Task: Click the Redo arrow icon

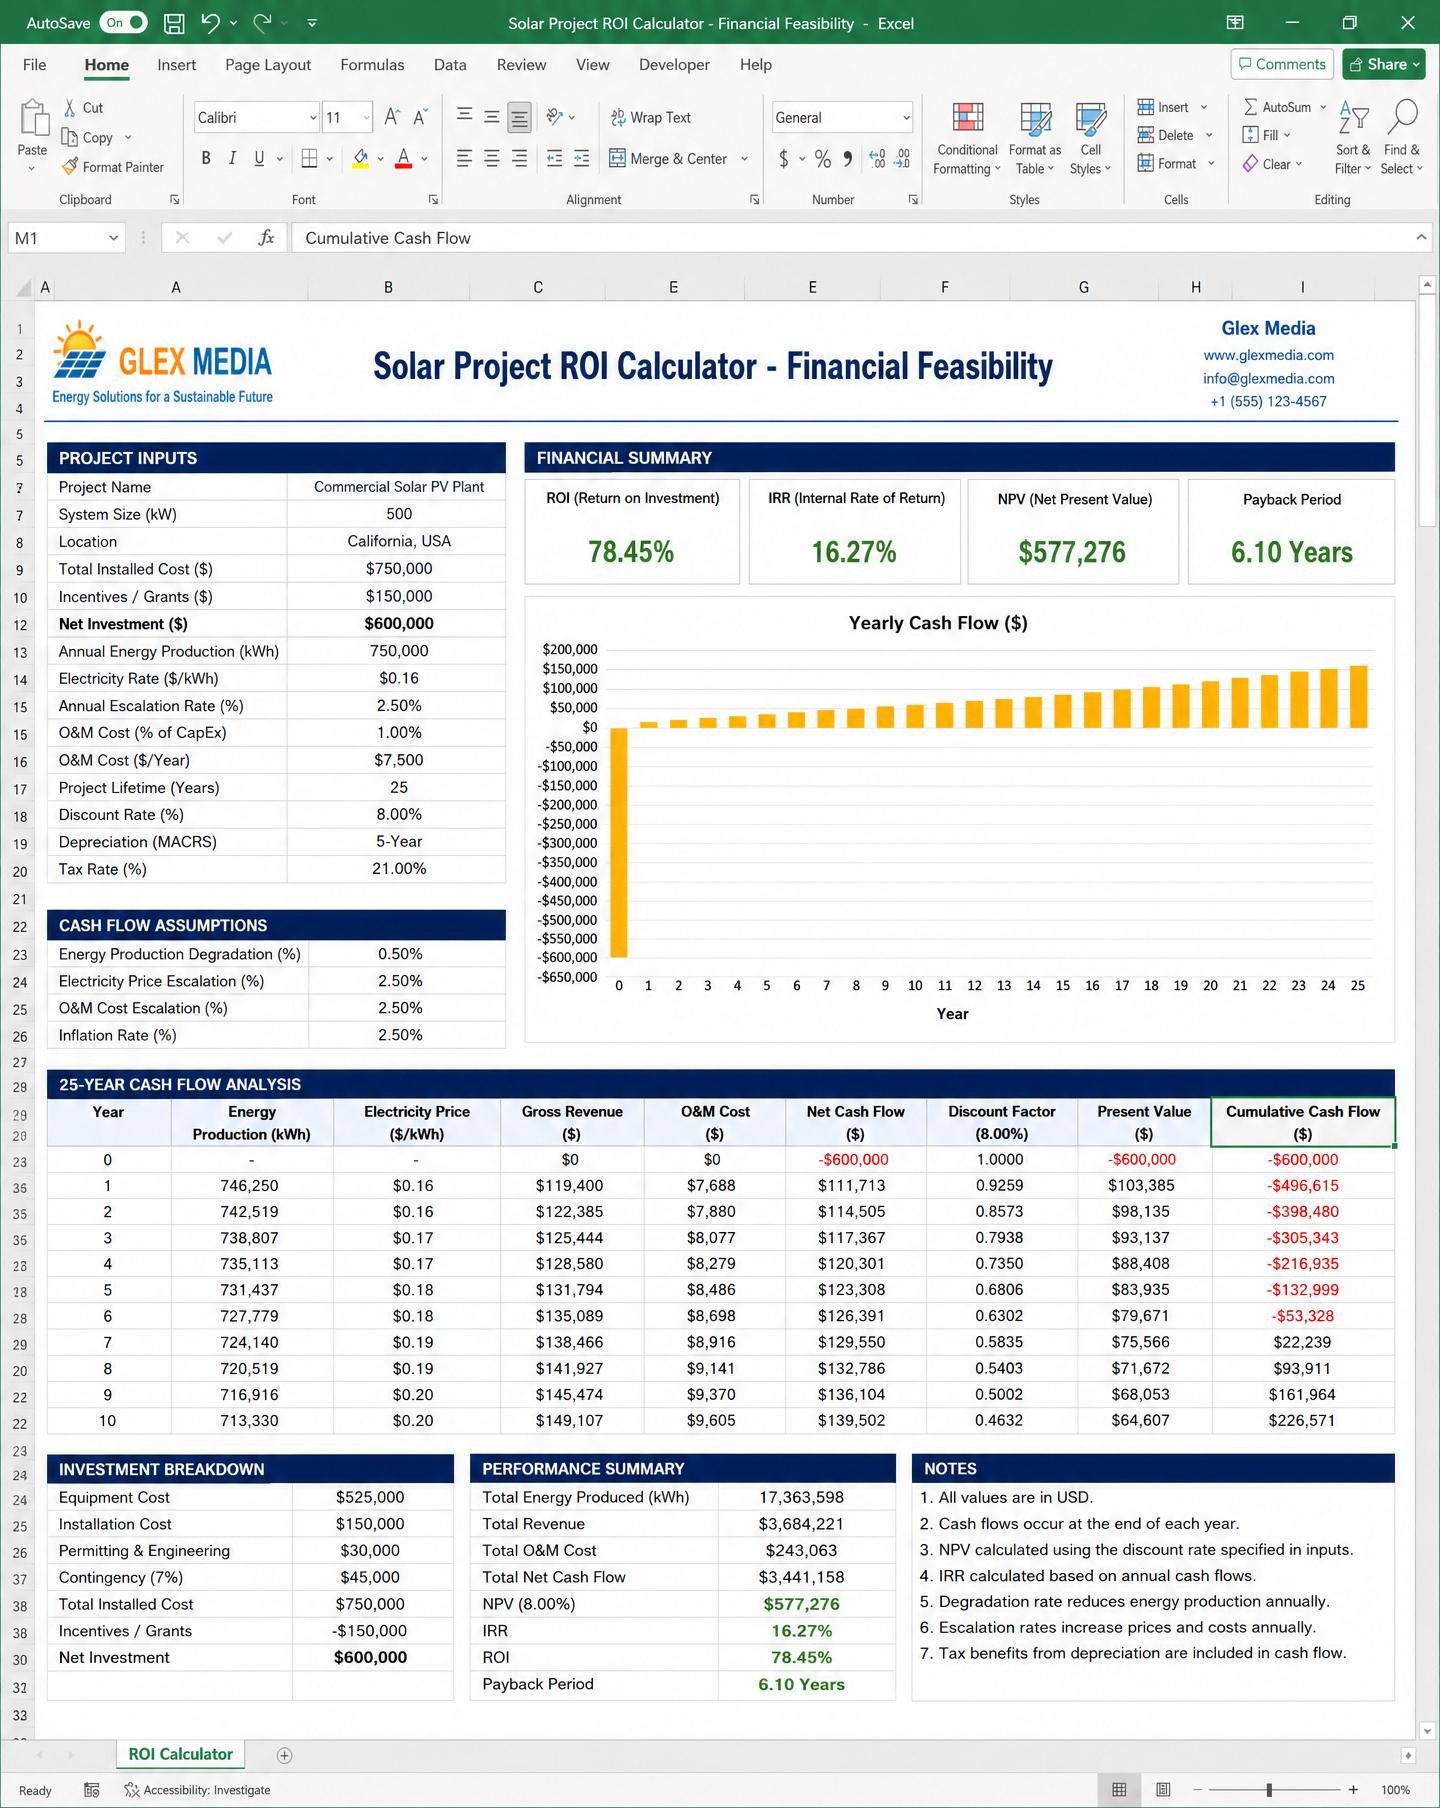Action: tap(262, 23)
